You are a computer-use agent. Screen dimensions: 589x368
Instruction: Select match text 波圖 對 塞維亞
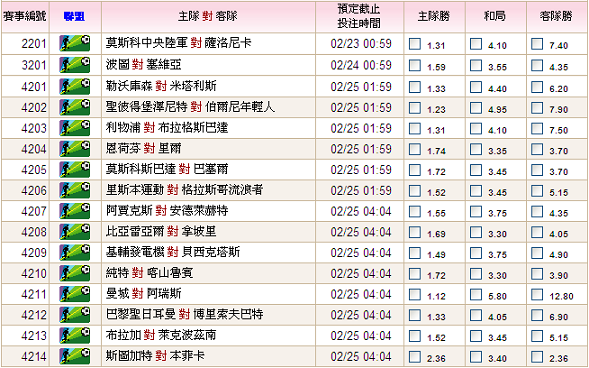[x=143, y=65]
